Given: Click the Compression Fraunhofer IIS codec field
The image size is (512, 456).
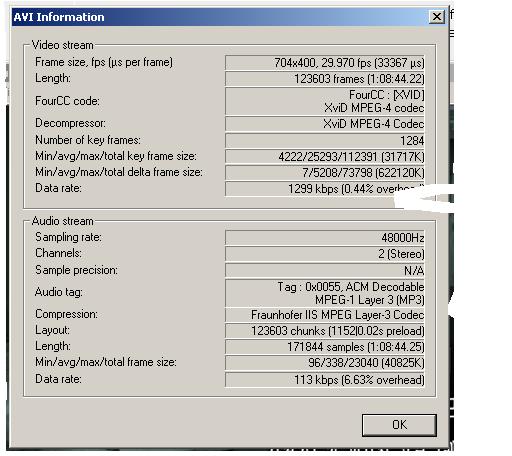Looking at the screenshot, I should pos(325,315).
